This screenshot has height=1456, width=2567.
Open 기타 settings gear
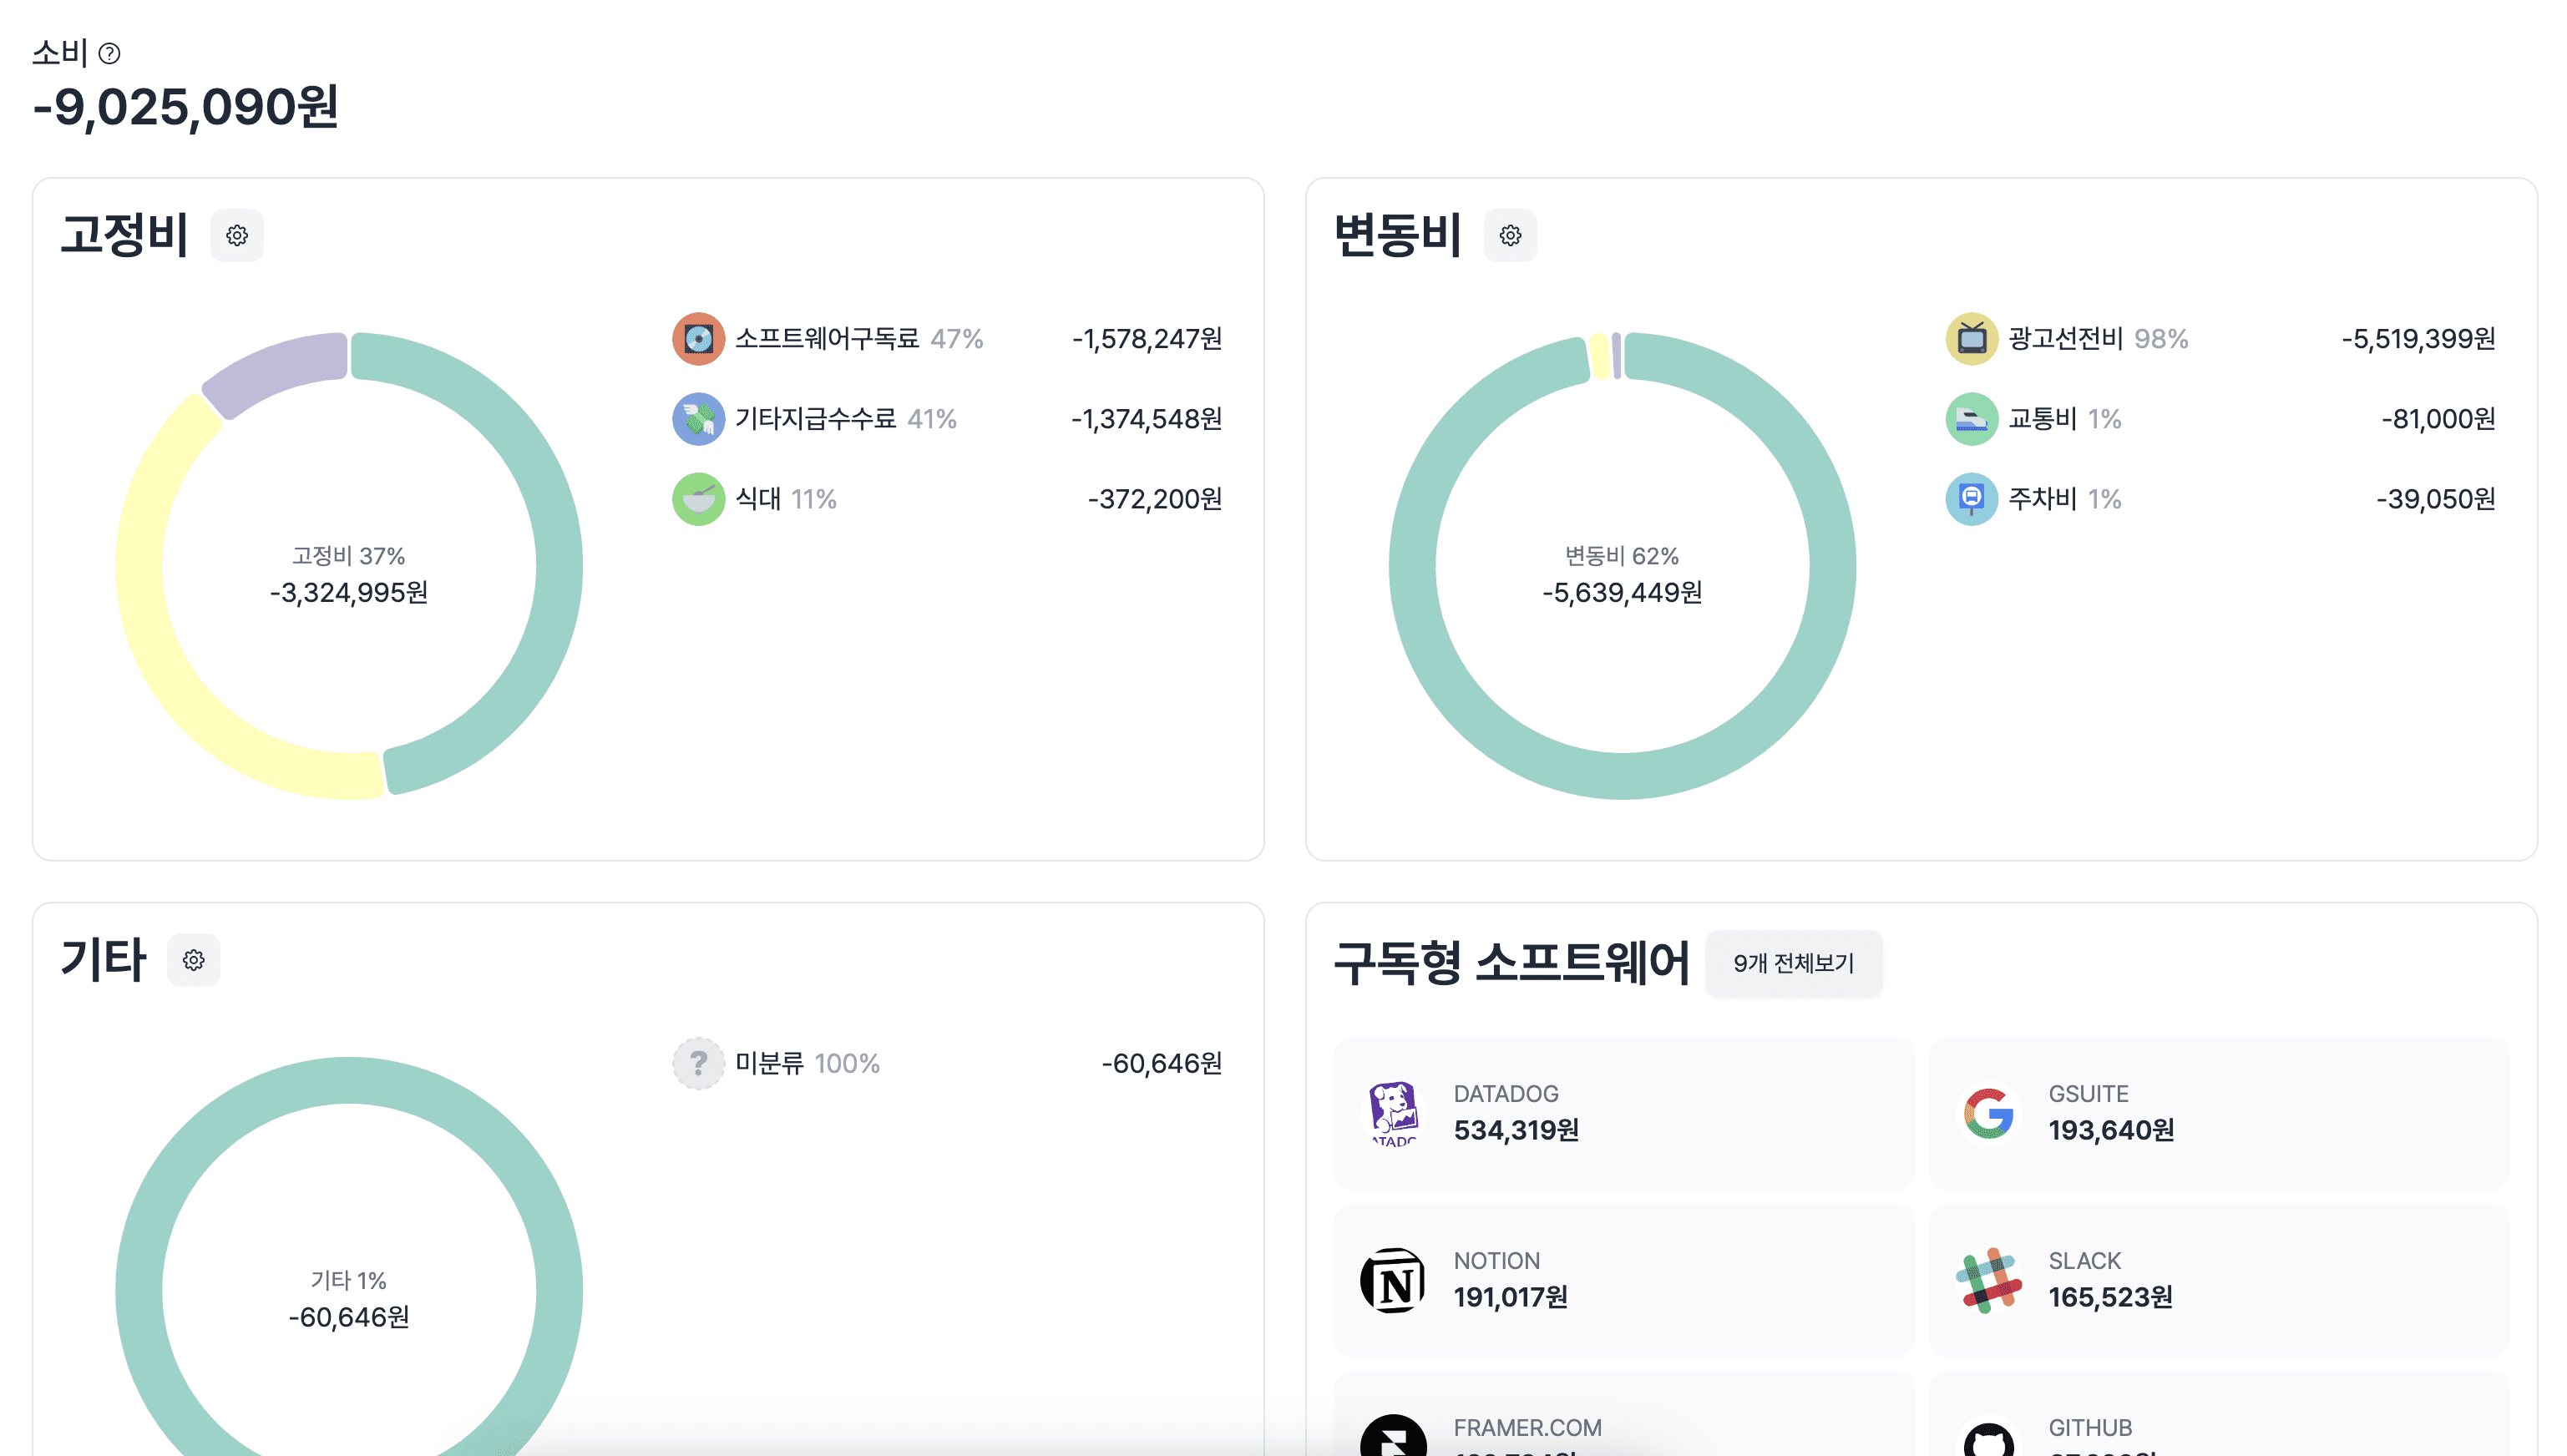(193, 960)
